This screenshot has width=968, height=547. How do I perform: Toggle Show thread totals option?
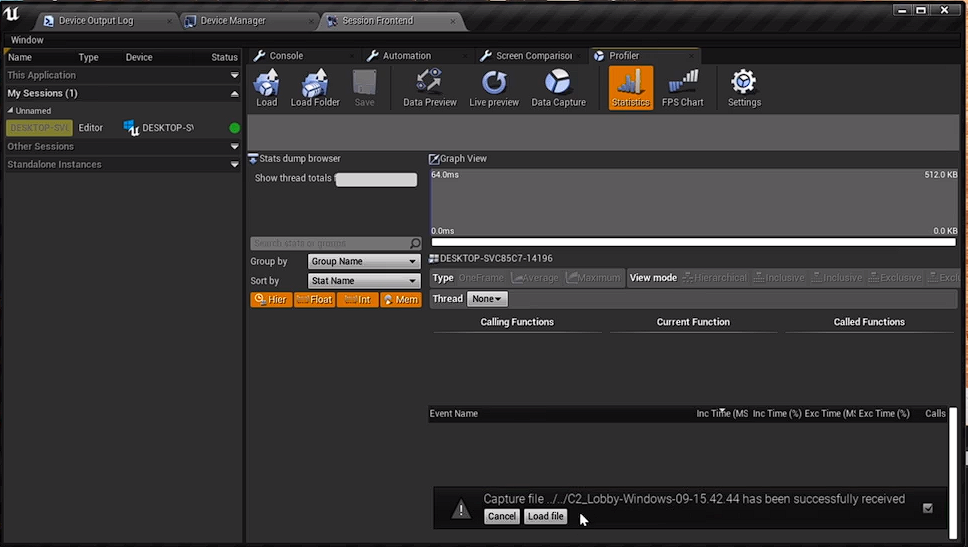(x=376, y=179)
